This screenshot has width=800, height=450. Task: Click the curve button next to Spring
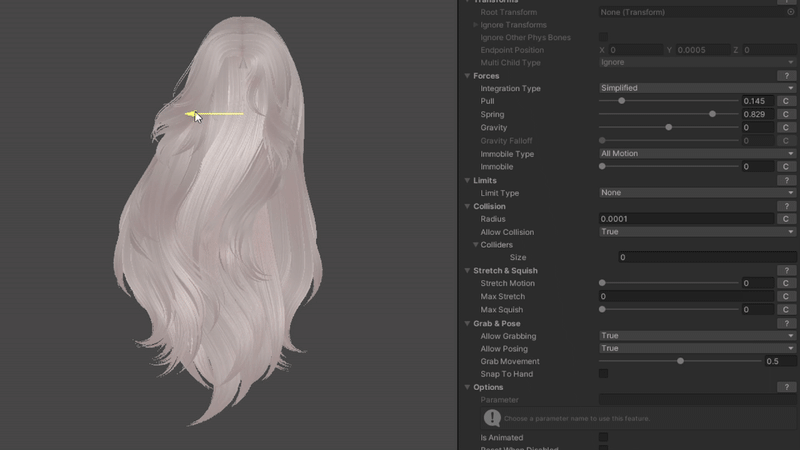(x=786, y=115)
